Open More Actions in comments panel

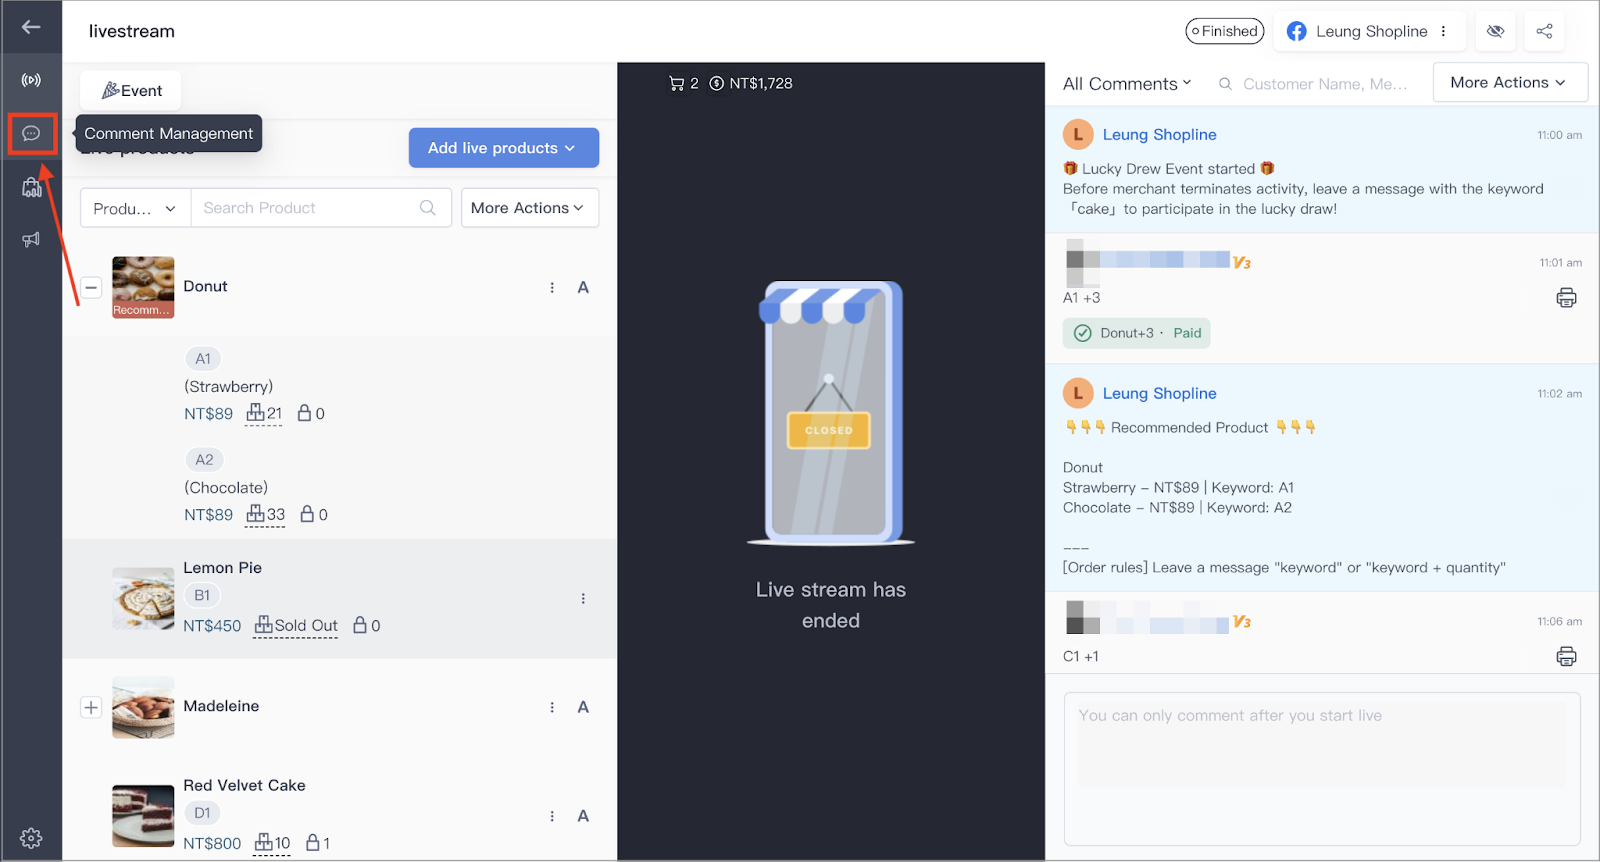point(1509,83)
